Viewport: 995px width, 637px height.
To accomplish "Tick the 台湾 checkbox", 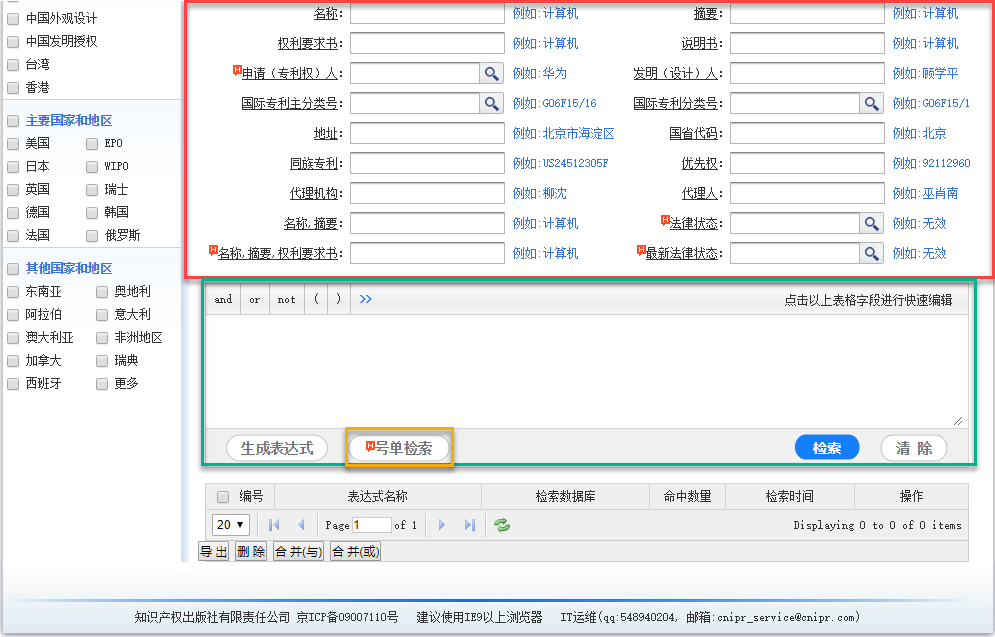I will [13, 65].
